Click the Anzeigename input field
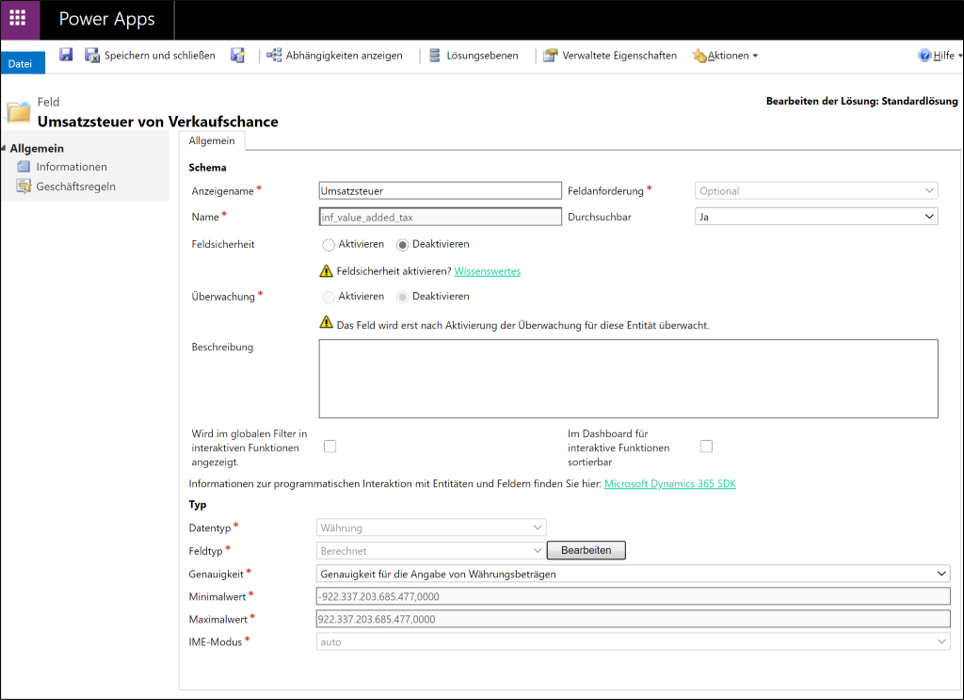 click(440, 191)
